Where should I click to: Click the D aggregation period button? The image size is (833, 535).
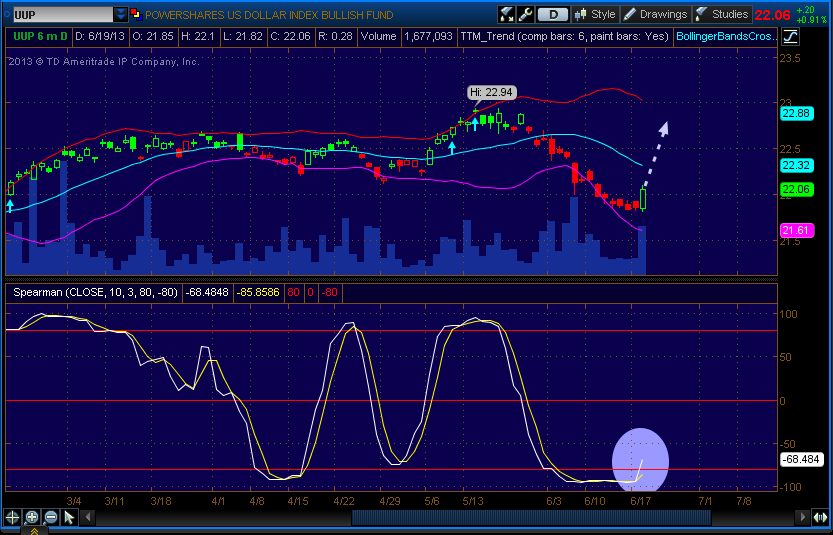click(x=552, y=14)
